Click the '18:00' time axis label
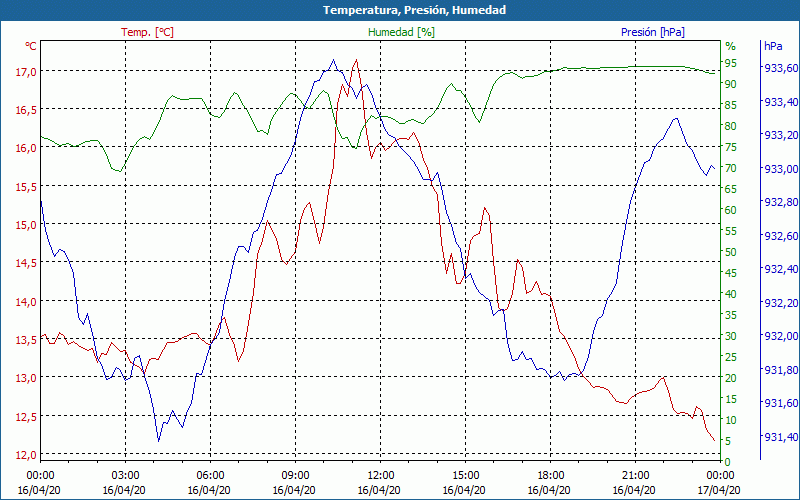Image resolution: width=800 pixels, height=500 pixels. 551,476
